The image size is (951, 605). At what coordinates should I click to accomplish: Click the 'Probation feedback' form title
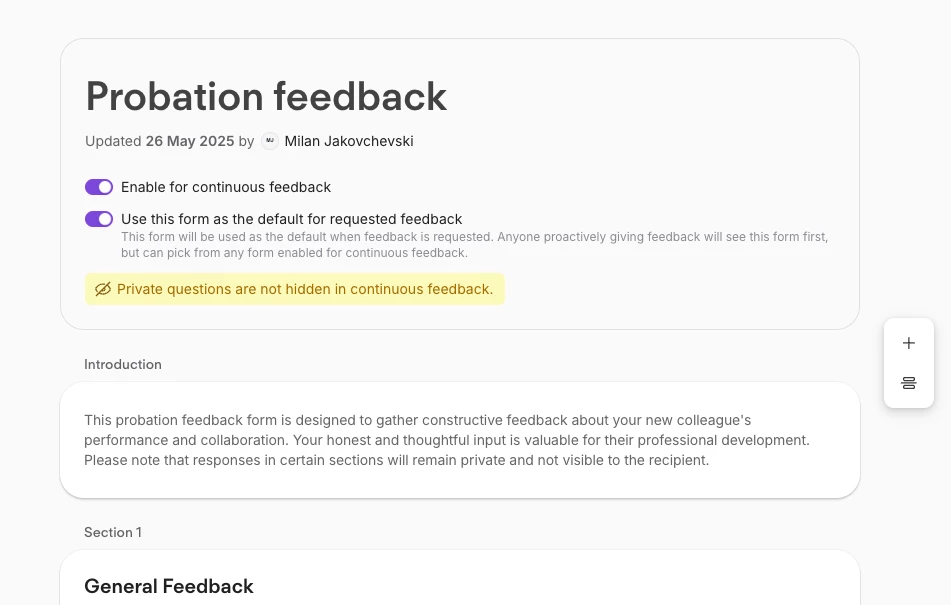point(266,96)
